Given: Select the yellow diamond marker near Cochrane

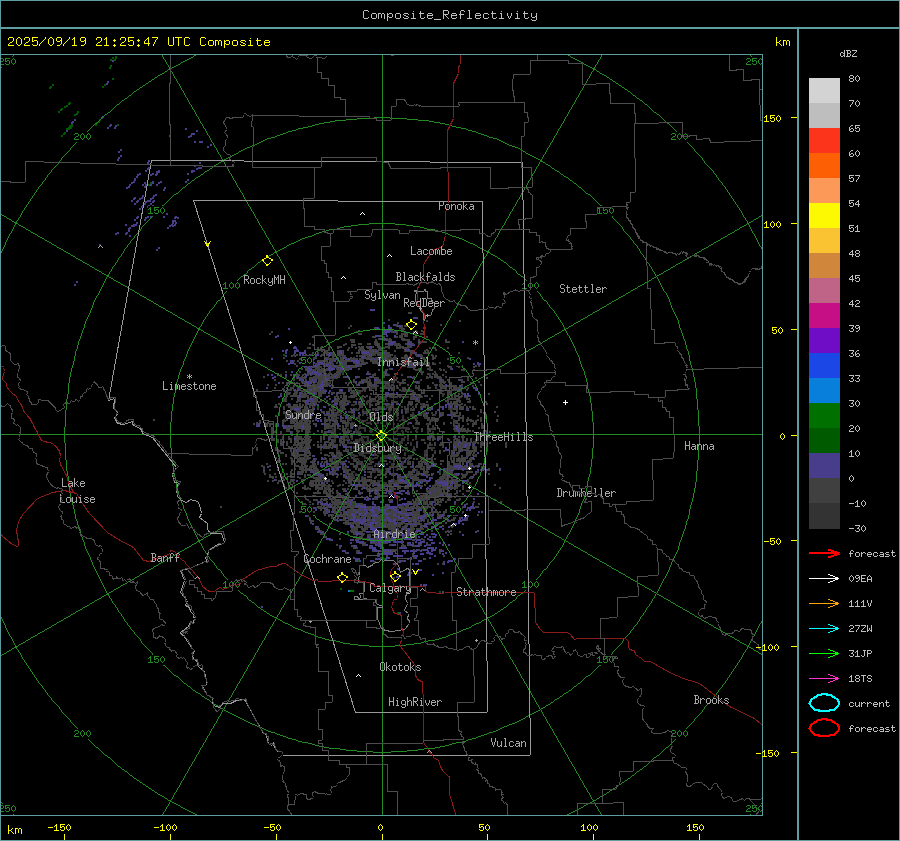Looking at the screenshot, I should (342, 577).
